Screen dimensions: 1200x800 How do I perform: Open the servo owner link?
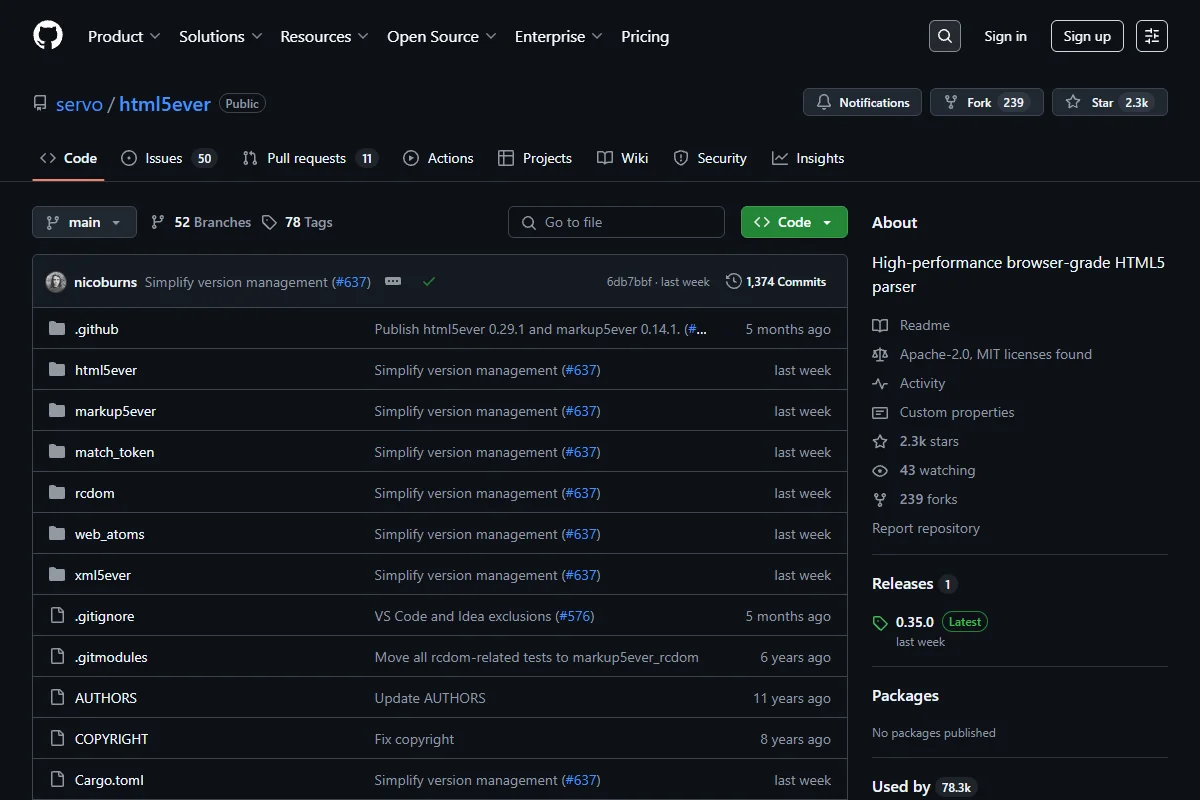pos(79,103)
